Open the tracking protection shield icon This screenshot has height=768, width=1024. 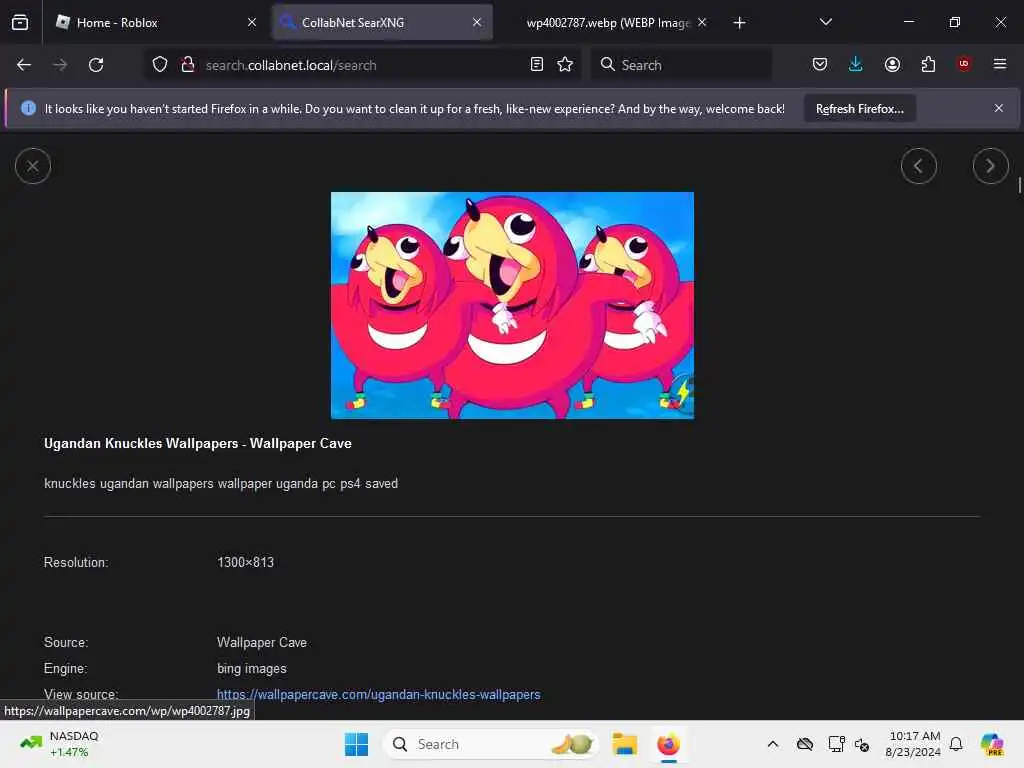(160, 64)
